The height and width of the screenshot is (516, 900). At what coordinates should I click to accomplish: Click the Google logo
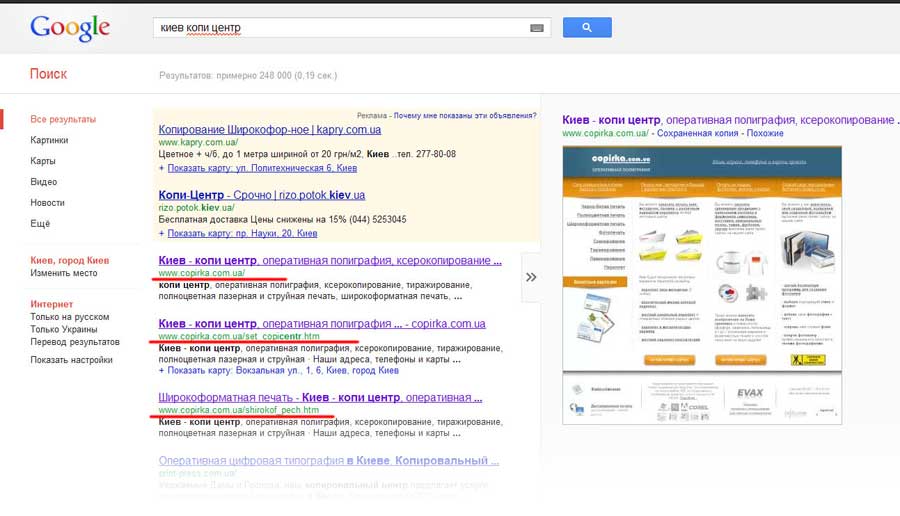(70, 28)
